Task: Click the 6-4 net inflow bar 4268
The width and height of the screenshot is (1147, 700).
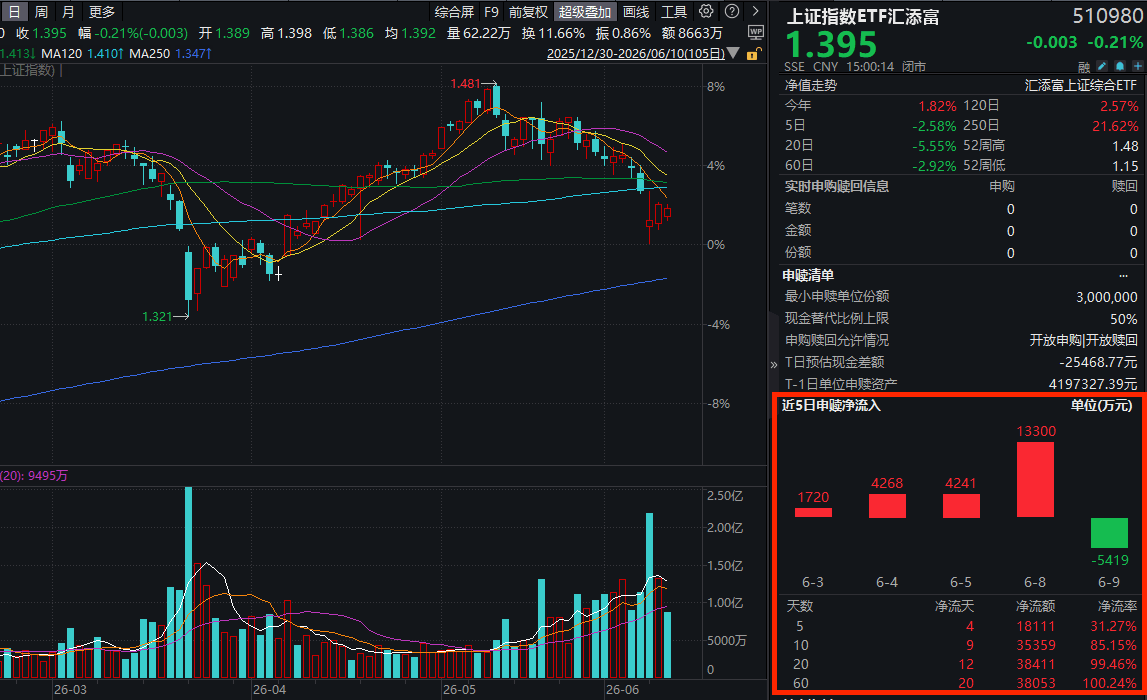Action: [887, 505]
